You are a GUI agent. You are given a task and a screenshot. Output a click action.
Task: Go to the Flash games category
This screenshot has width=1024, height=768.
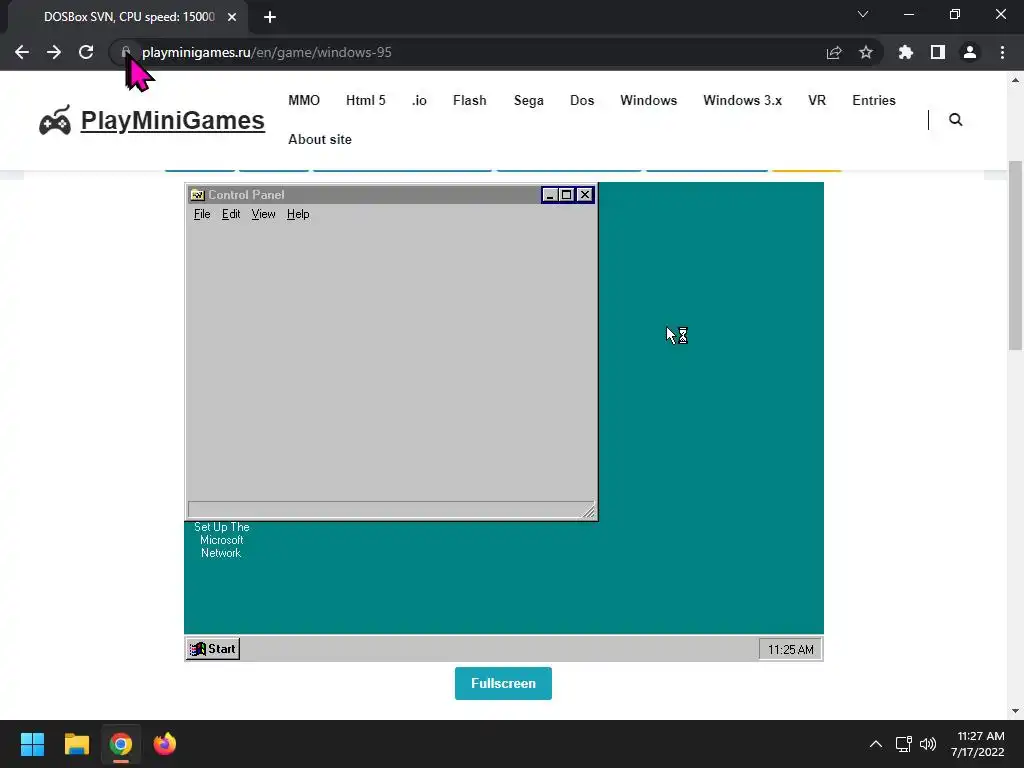point(470,101)
